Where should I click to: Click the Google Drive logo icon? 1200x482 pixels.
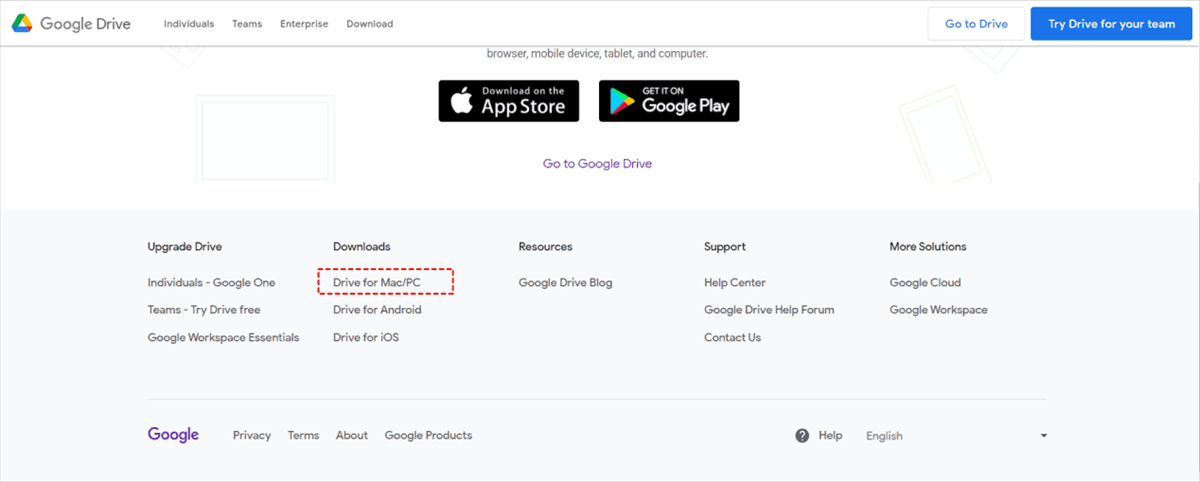tap(22, 24)
